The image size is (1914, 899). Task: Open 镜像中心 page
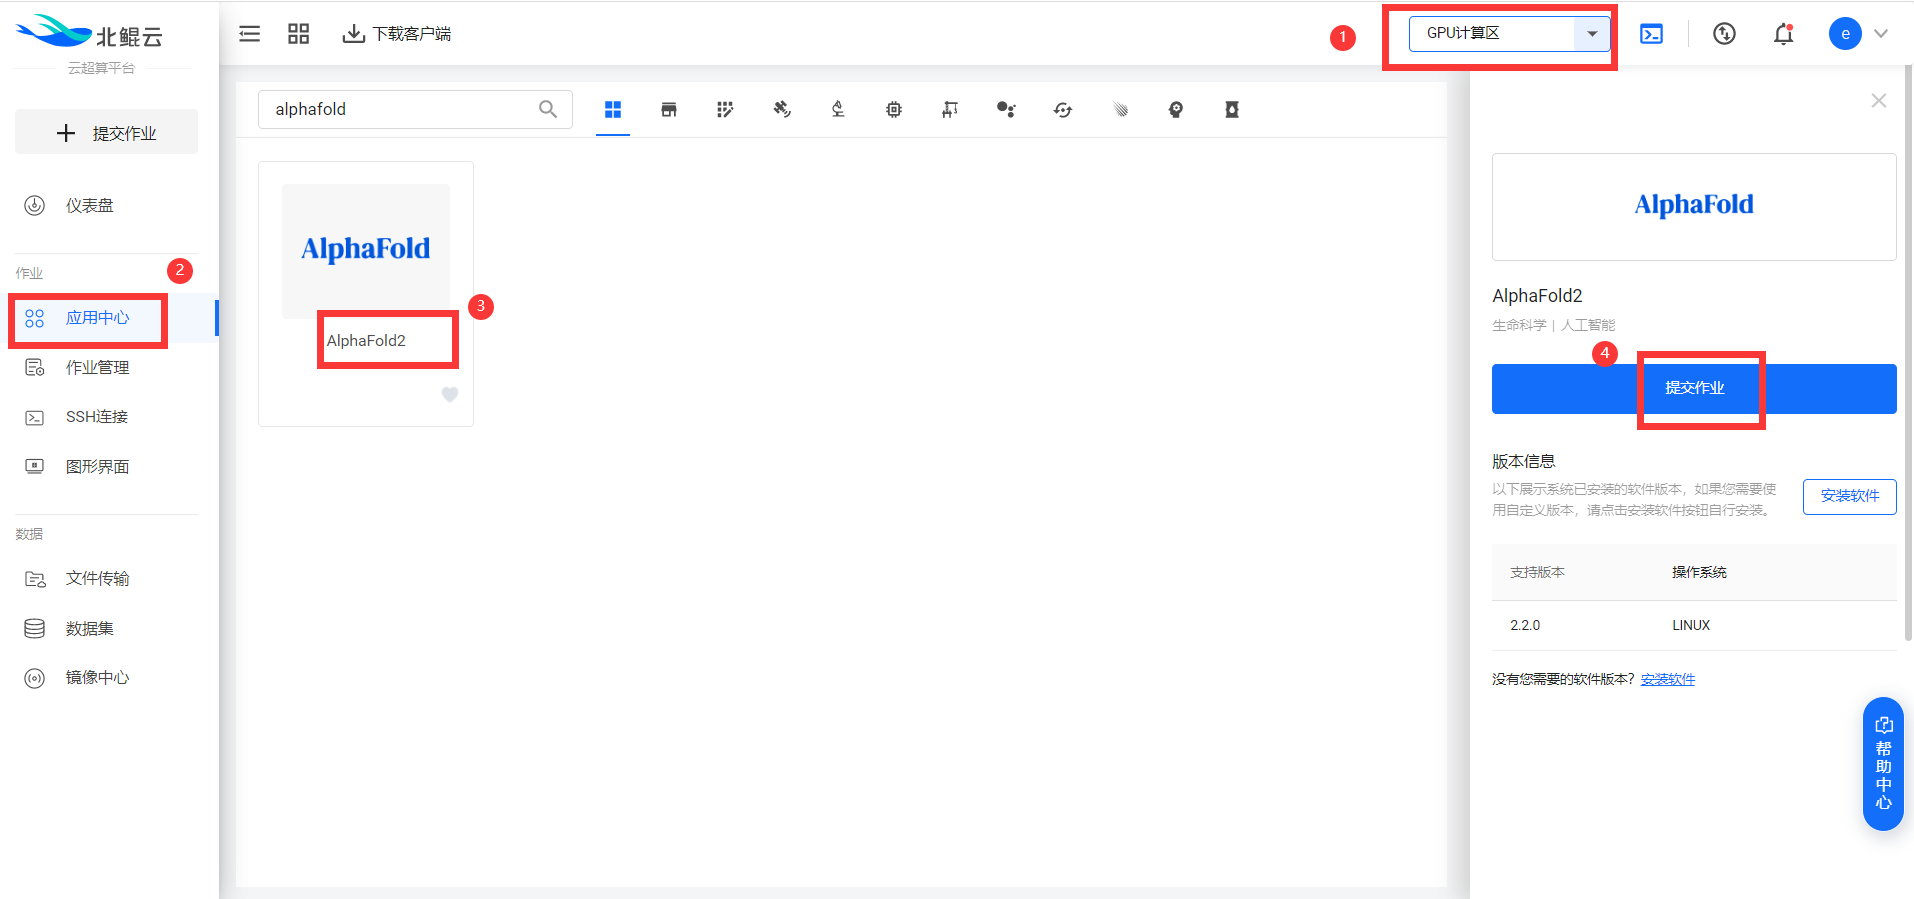(x=98, y=678)
